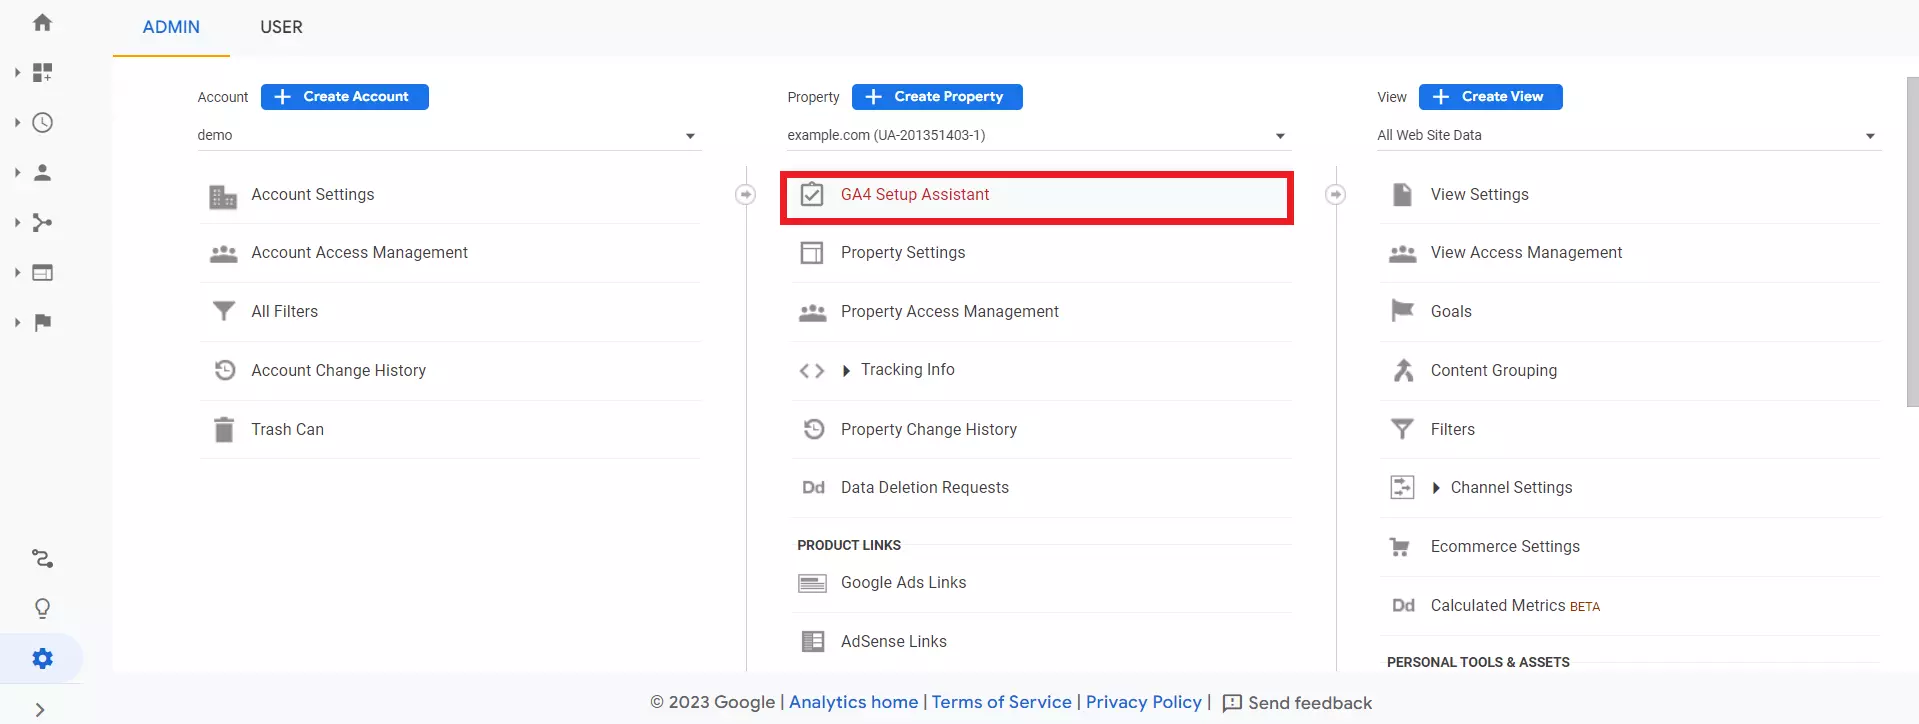Click Send feedback in footer
Viewport: 1919px width, 724px height.
coord(1297,703)
